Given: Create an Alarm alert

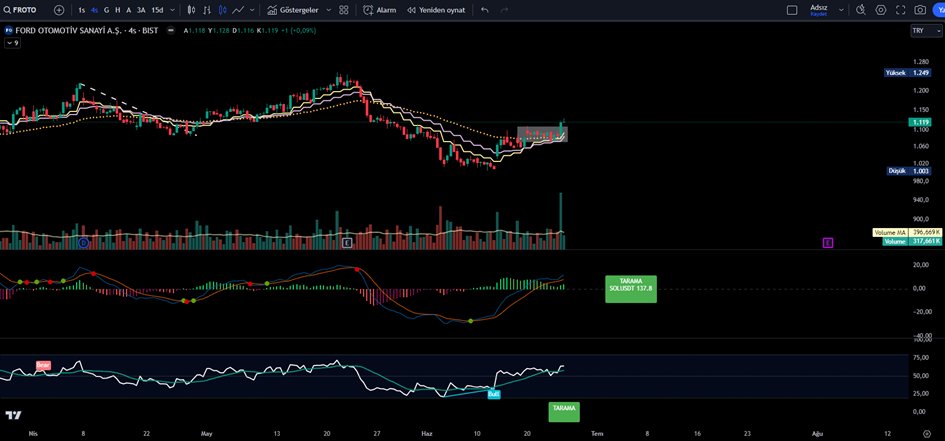Looking at the screenshot, I should pos(380,10).
